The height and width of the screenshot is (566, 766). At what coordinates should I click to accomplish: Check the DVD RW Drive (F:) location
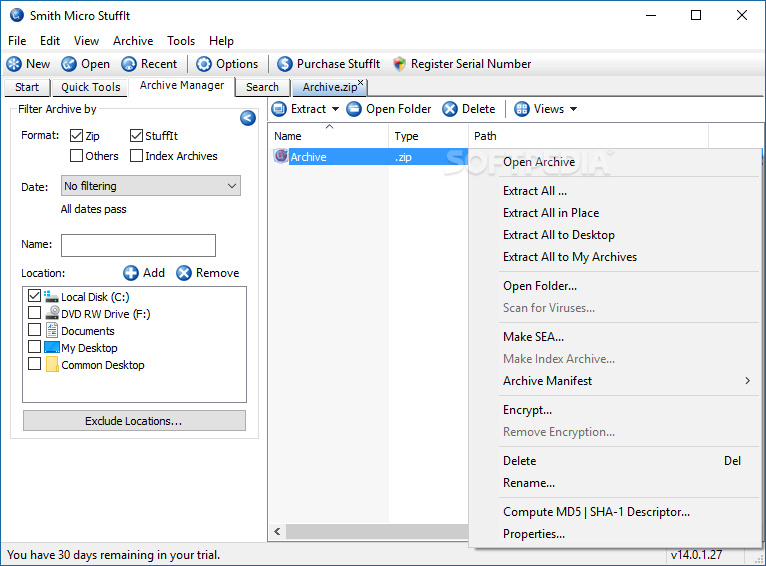34,313
